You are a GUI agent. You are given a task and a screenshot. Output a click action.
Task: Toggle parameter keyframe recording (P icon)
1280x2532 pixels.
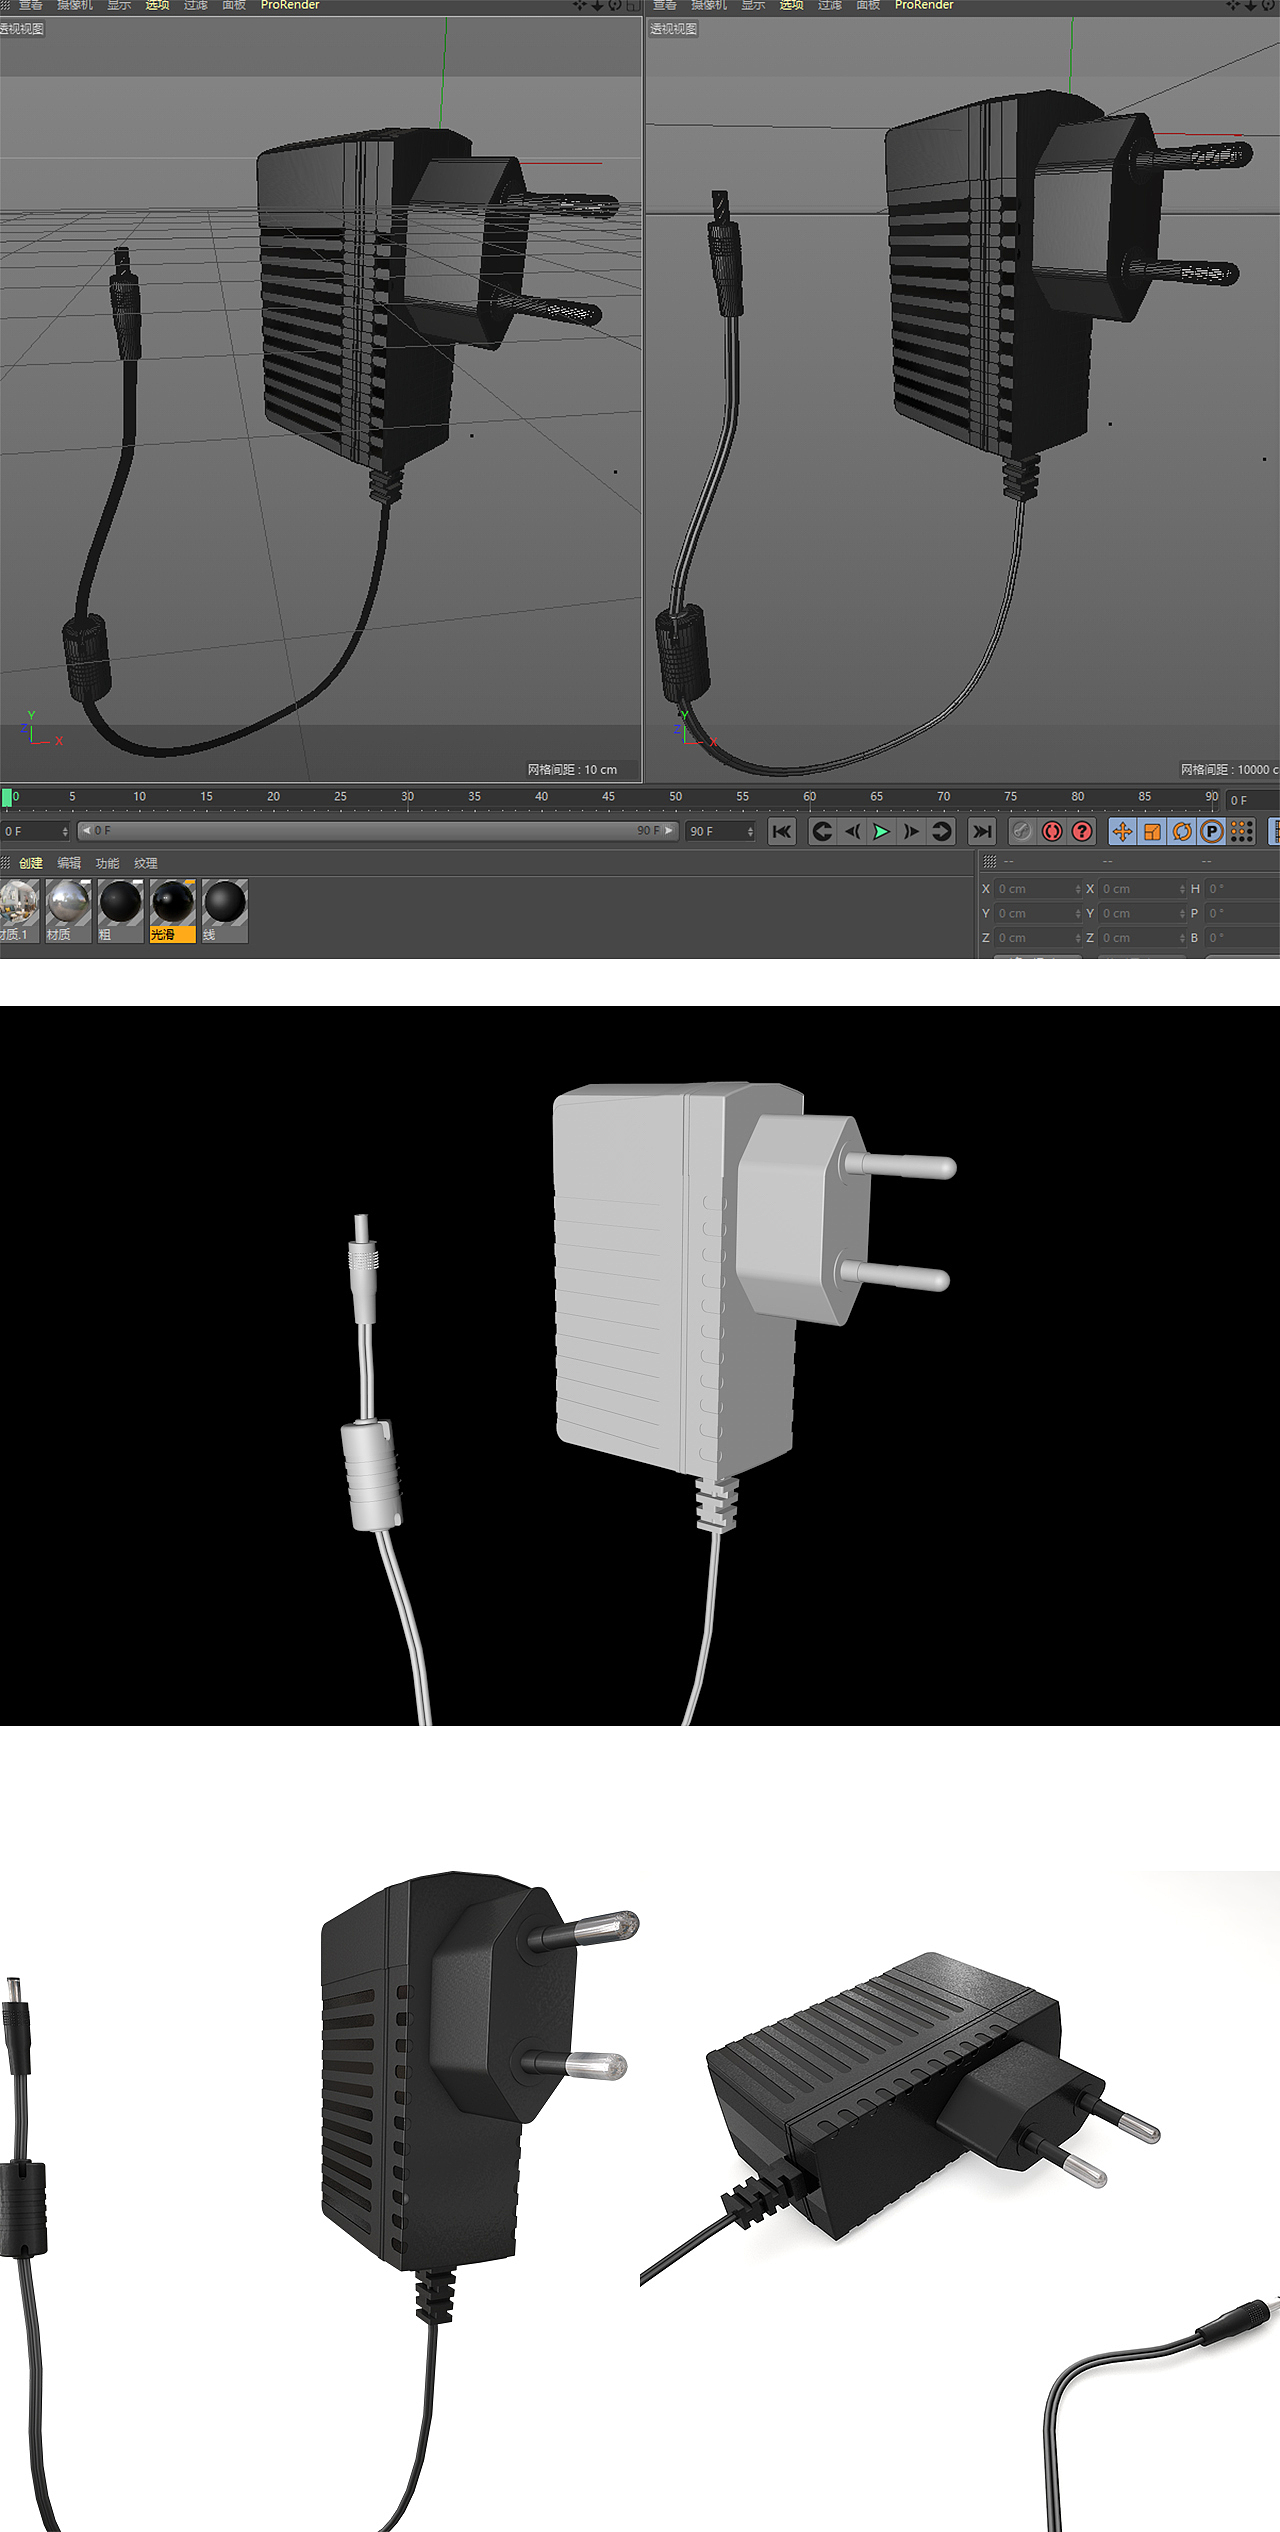tap(1212, 831)
